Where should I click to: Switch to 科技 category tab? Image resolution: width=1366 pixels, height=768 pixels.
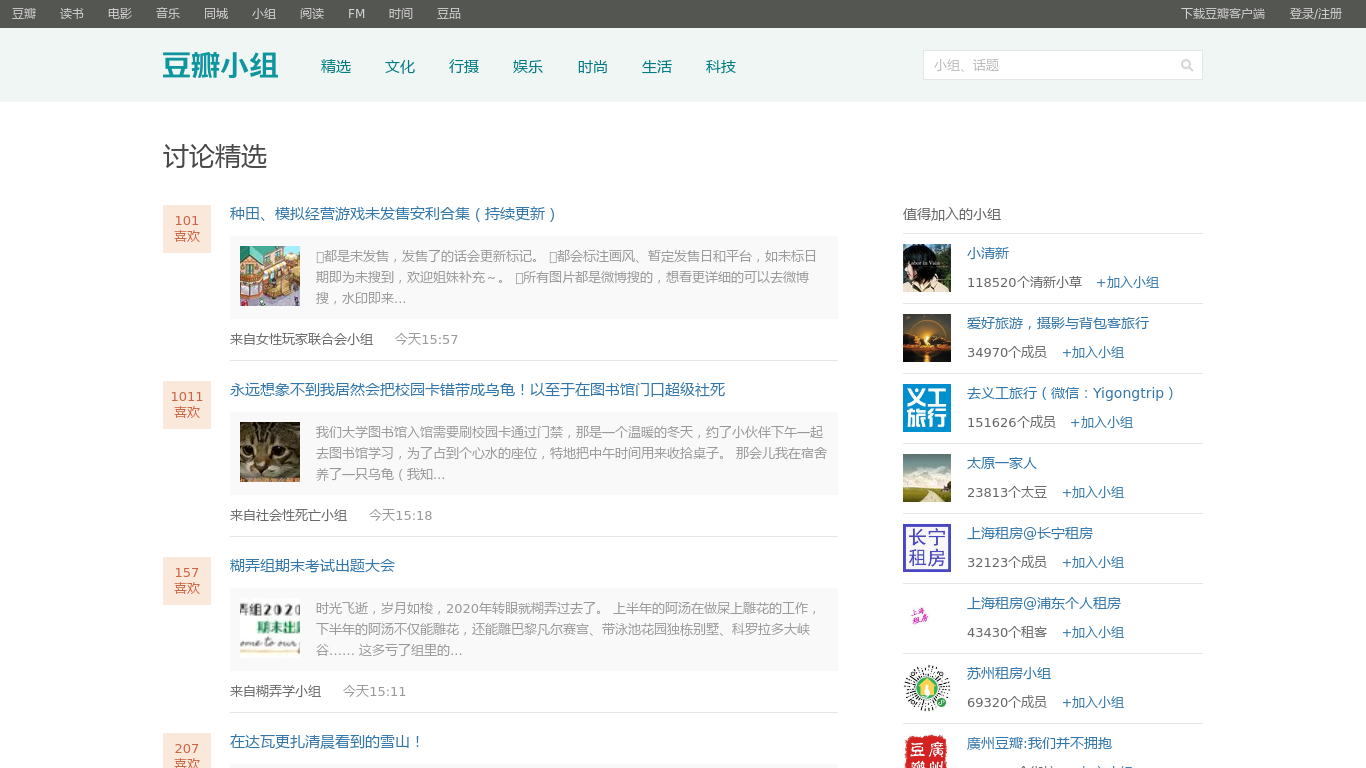click(721, 66)
